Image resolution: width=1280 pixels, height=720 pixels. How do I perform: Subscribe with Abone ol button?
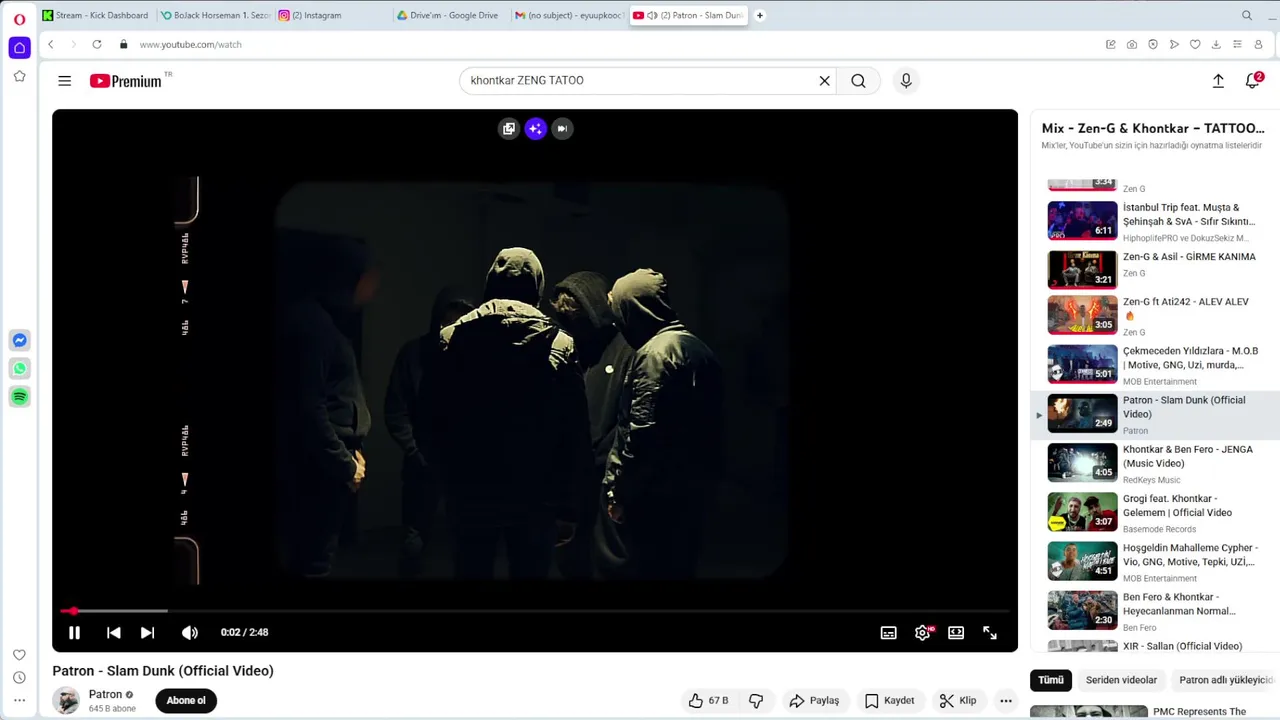tap(186, 701)
